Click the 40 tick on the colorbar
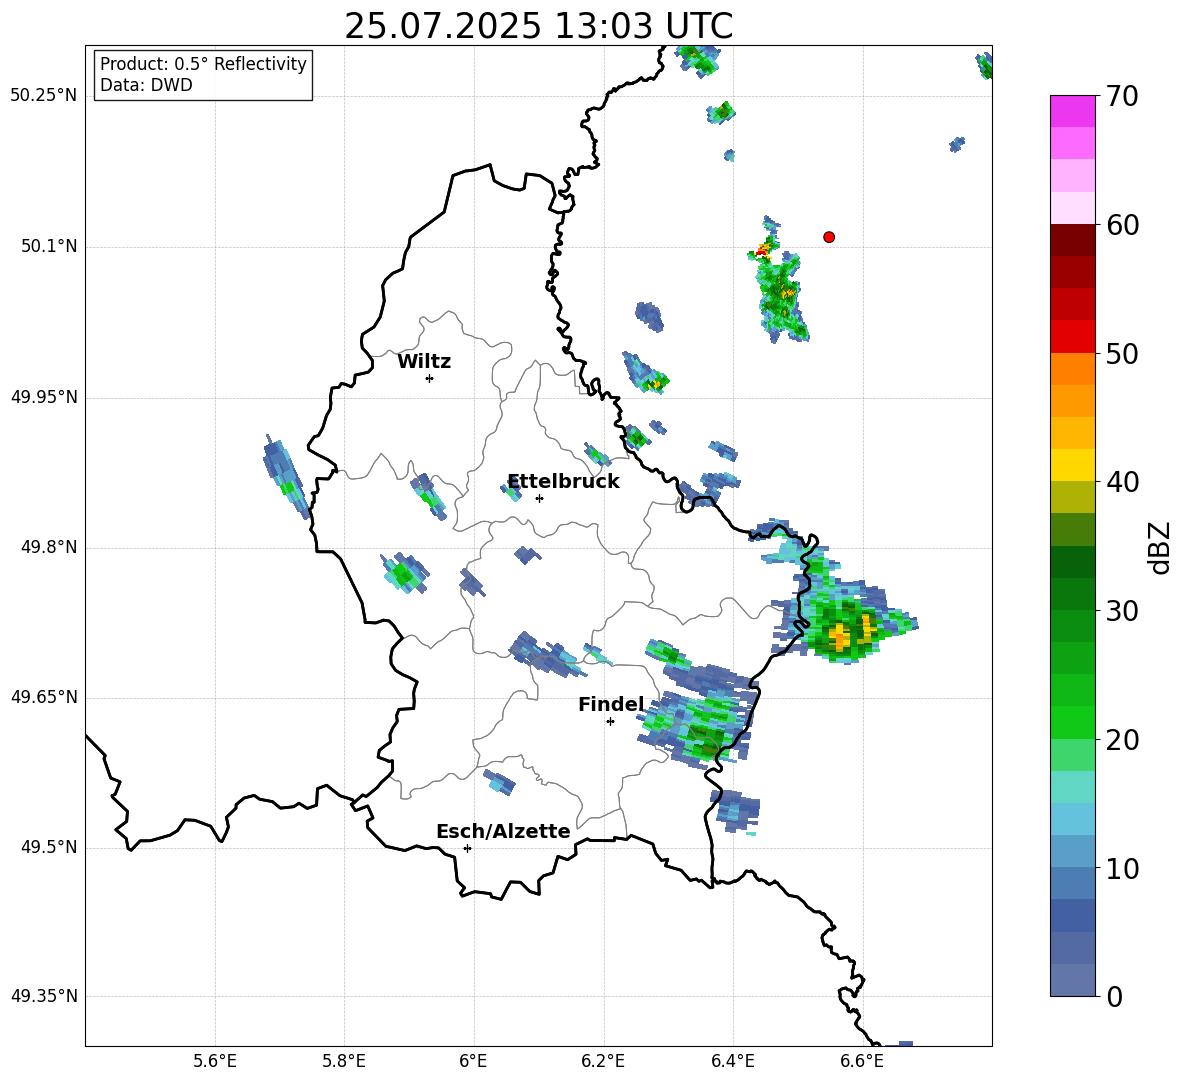 [1122, 482]
